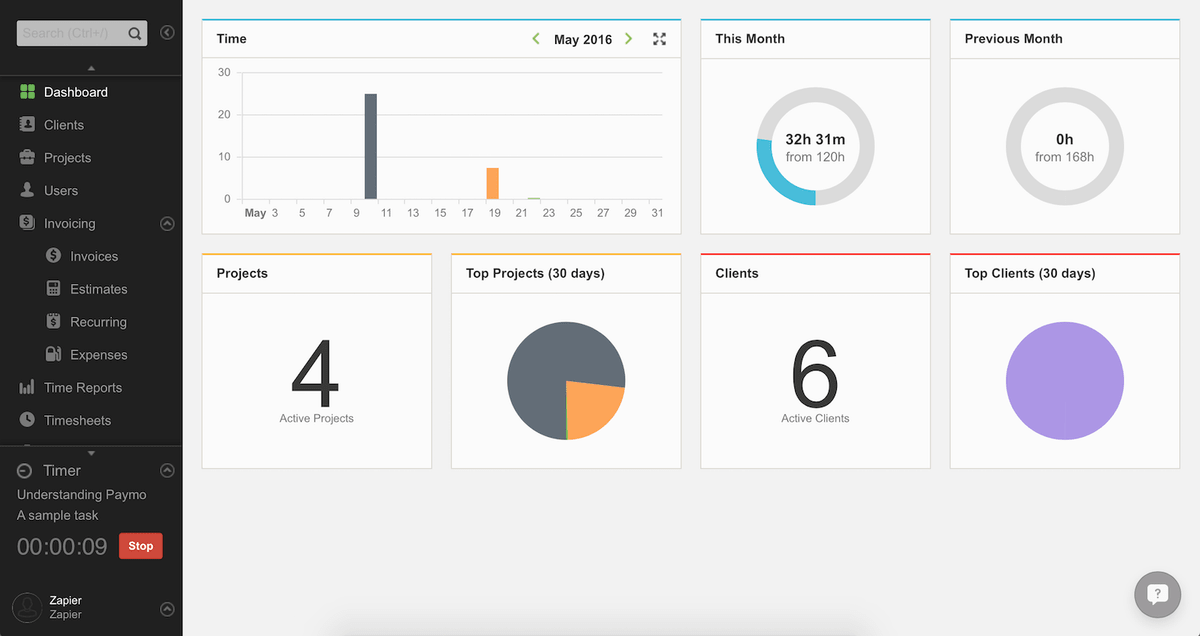Go to previous month in Time chart
This screenshot has width=1200, height=636.
(536, 39)
